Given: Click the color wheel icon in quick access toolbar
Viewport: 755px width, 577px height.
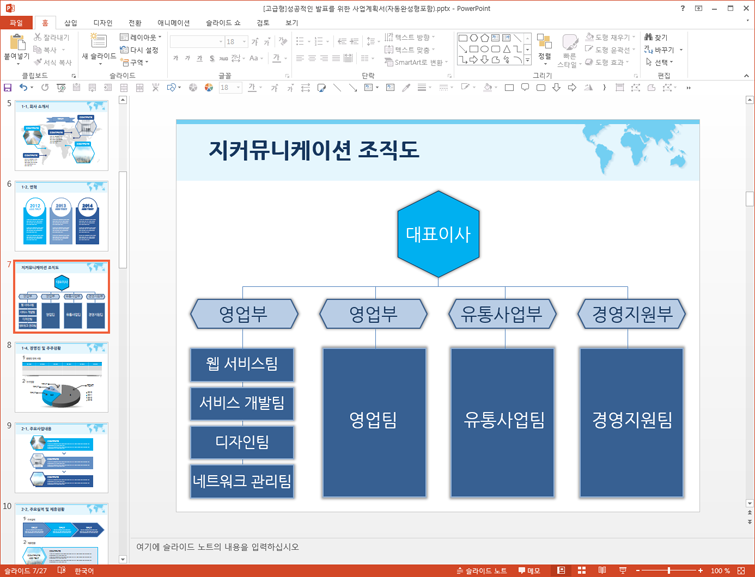Looking at the screenshot, I should coord(208,88).
